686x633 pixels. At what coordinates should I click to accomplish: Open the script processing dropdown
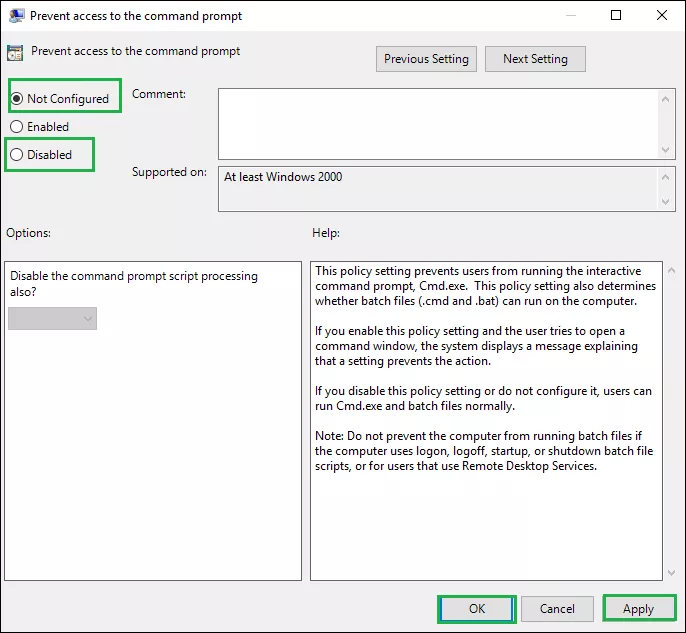52,318
